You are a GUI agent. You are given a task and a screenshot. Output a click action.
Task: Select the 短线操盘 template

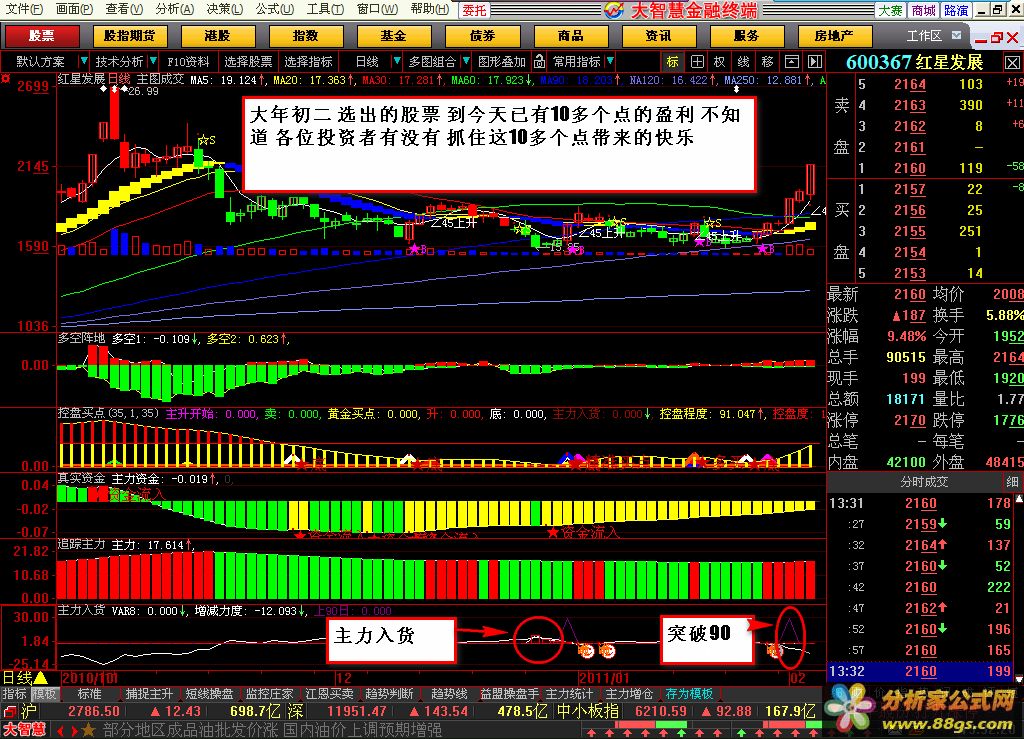point(209,694)
